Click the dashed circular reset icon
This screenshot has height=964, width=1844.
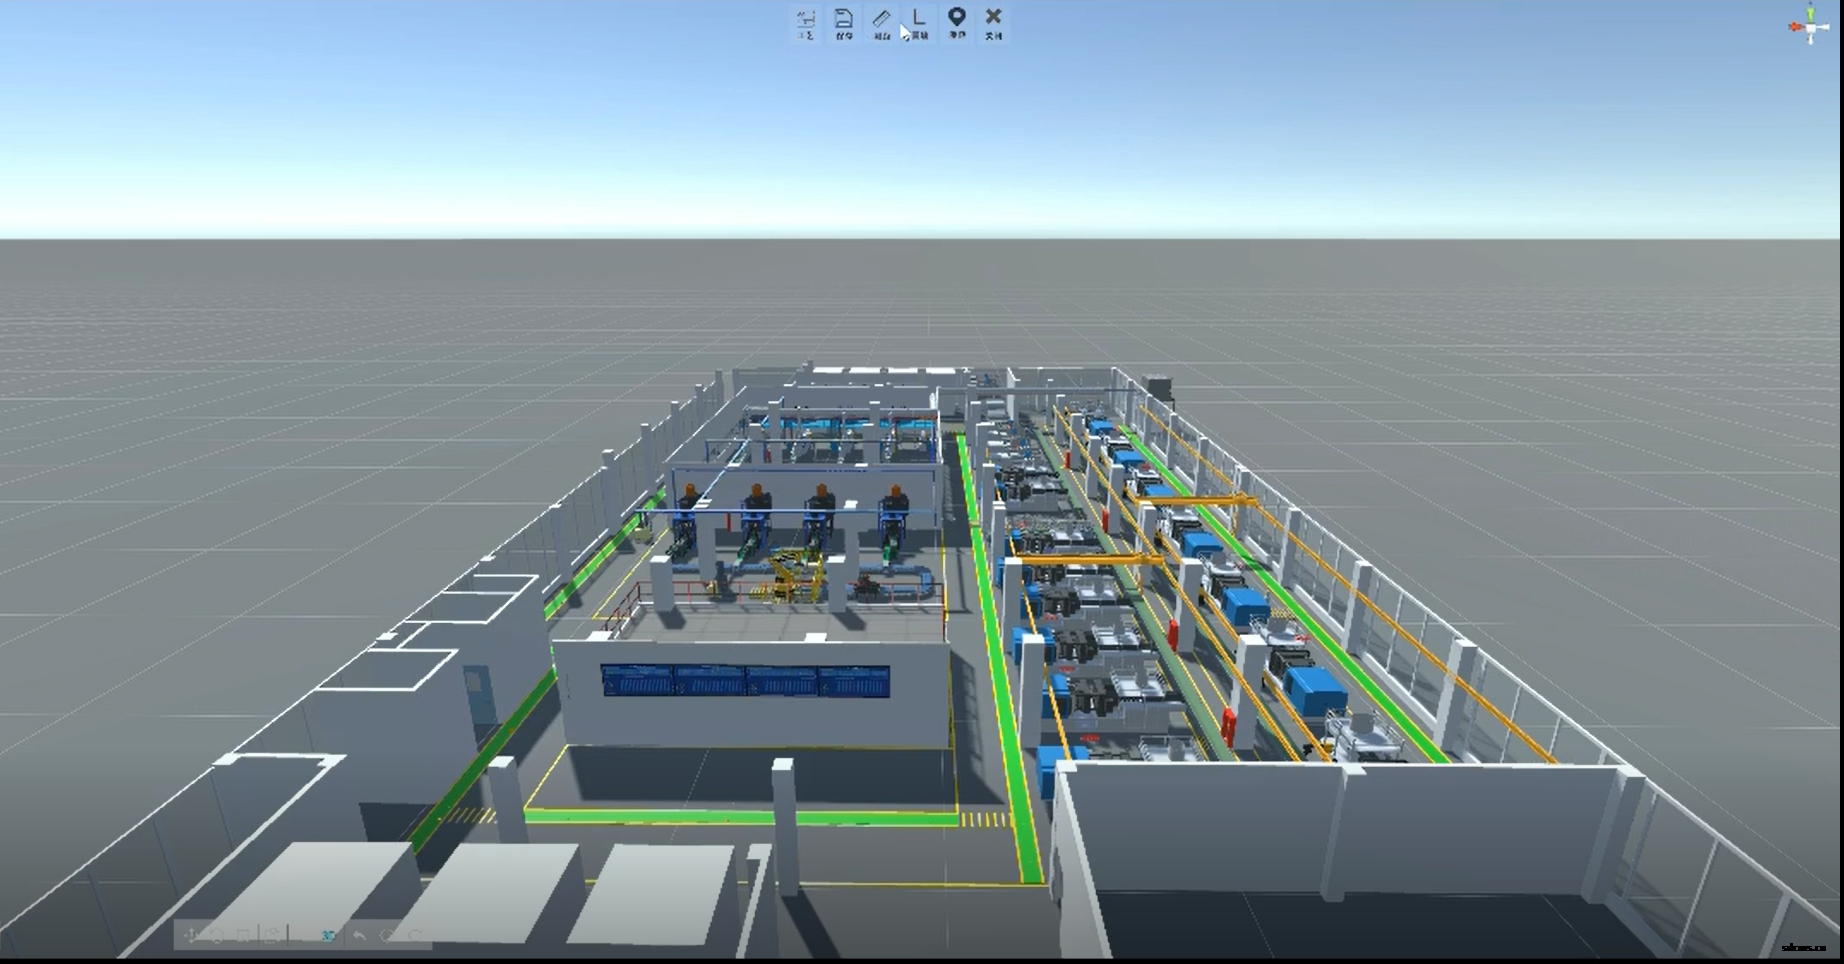[x=387, y=936]
